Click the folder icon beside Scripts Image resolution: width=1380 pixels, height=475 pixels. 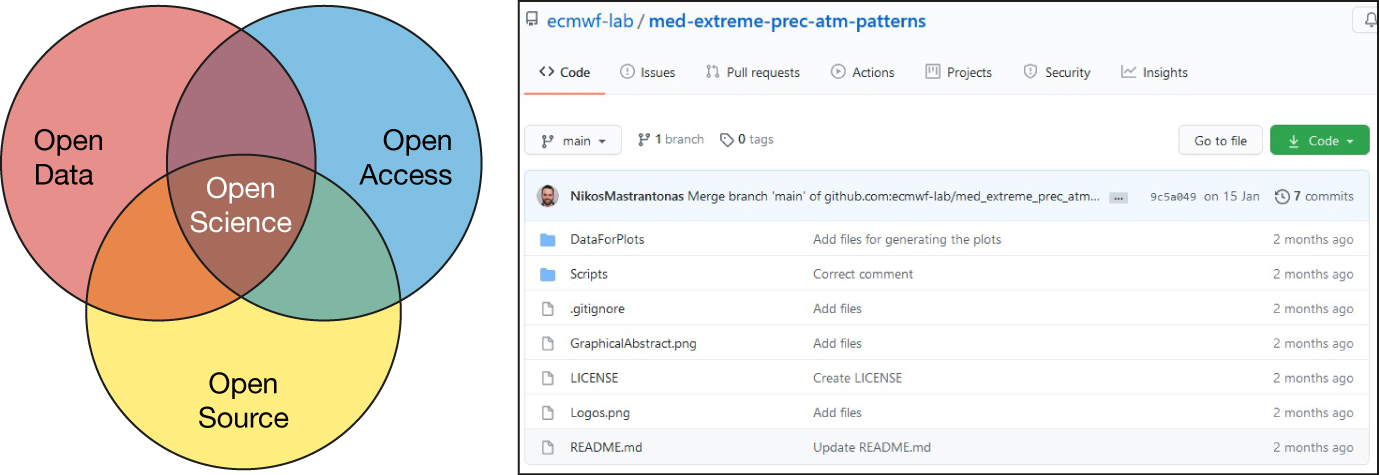tap(547, 274)
